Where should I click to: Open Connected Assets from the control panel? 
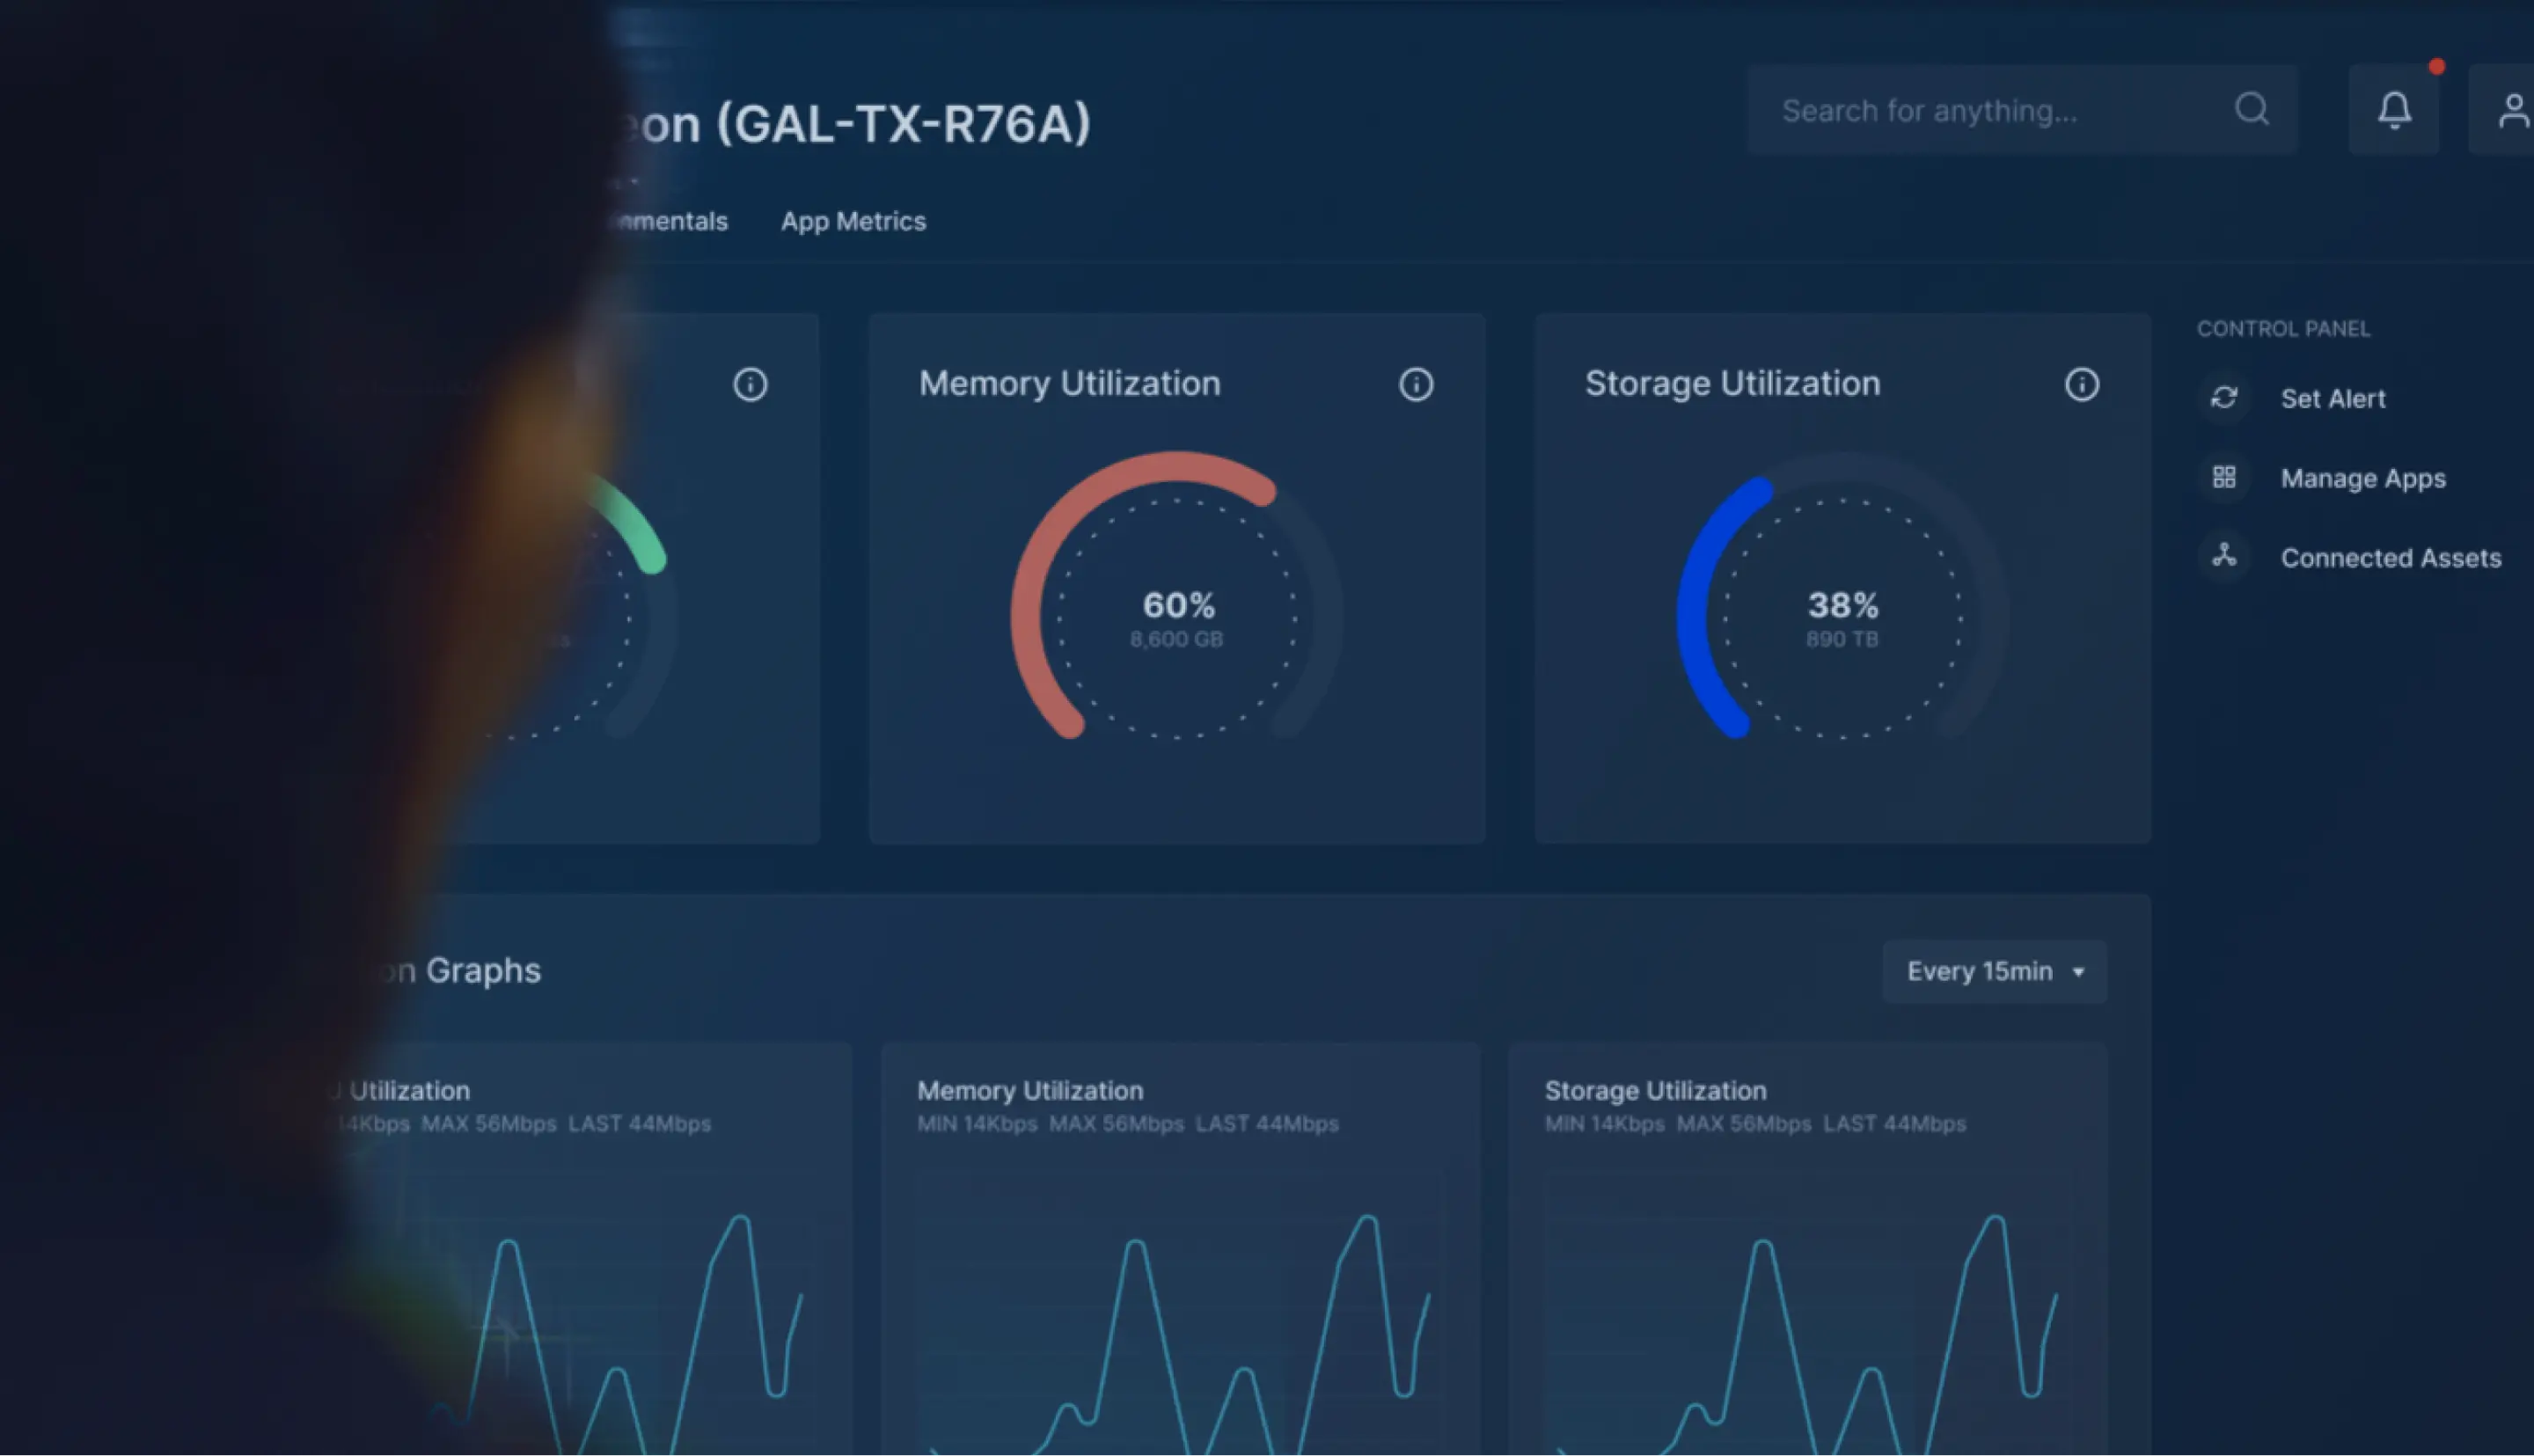point(2390,558)
